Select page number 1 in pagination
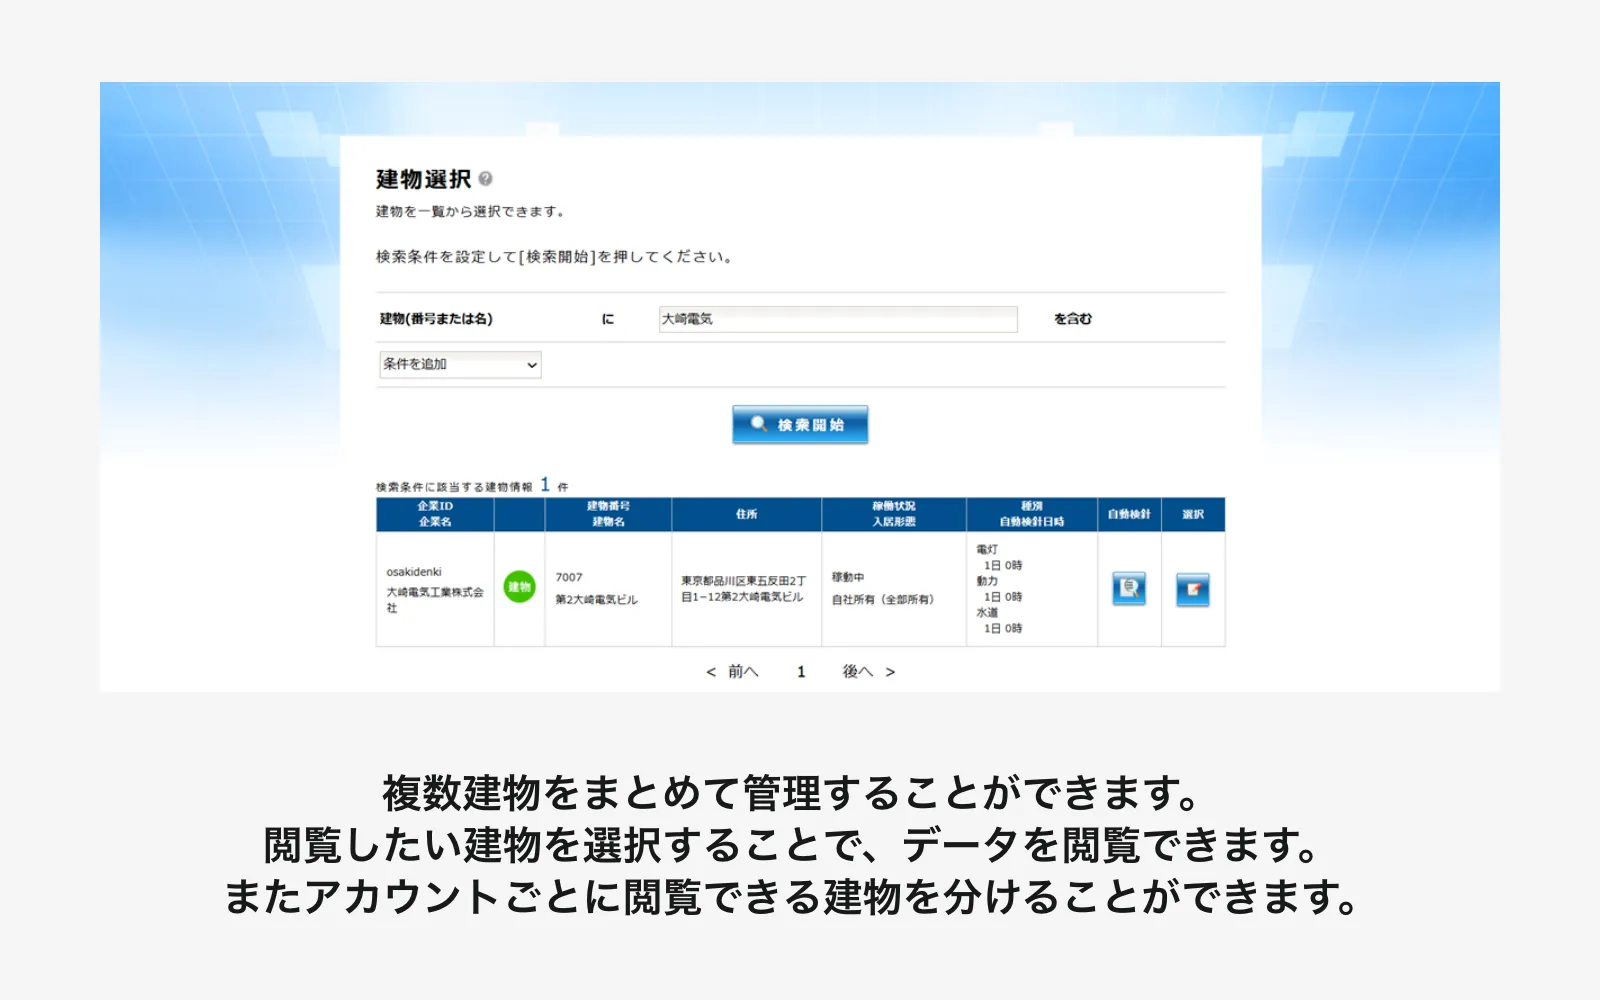This screenshot has width=1600, height=1000. (801, 672)
